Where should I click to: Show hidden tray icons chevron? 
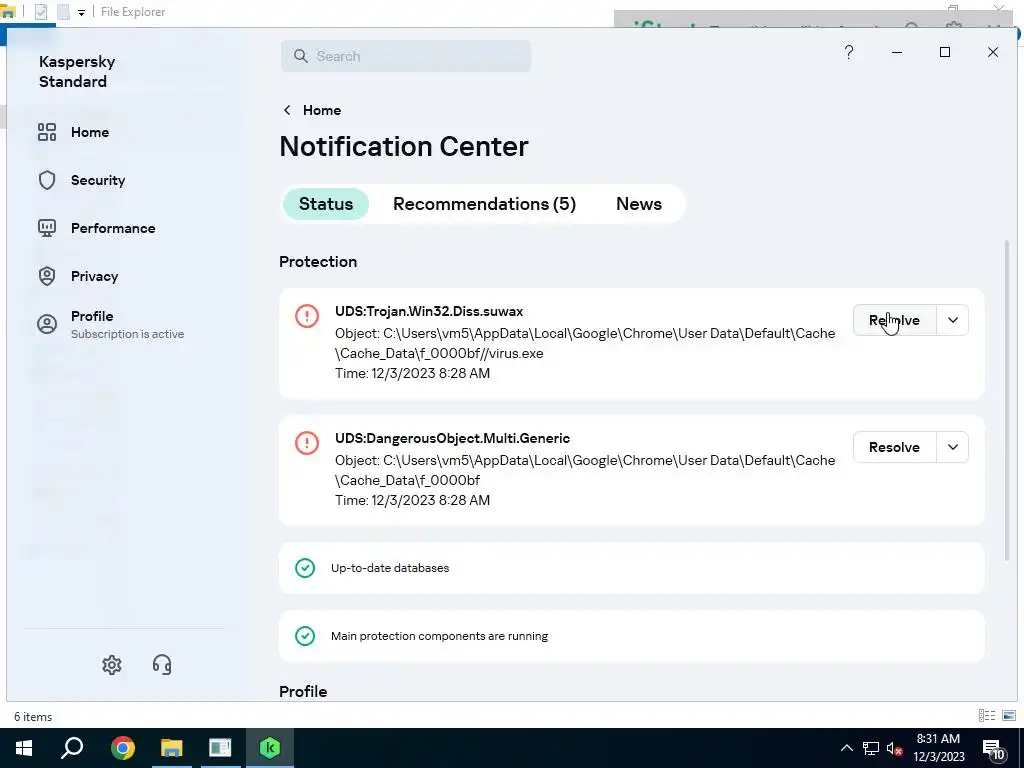(846, 748)
